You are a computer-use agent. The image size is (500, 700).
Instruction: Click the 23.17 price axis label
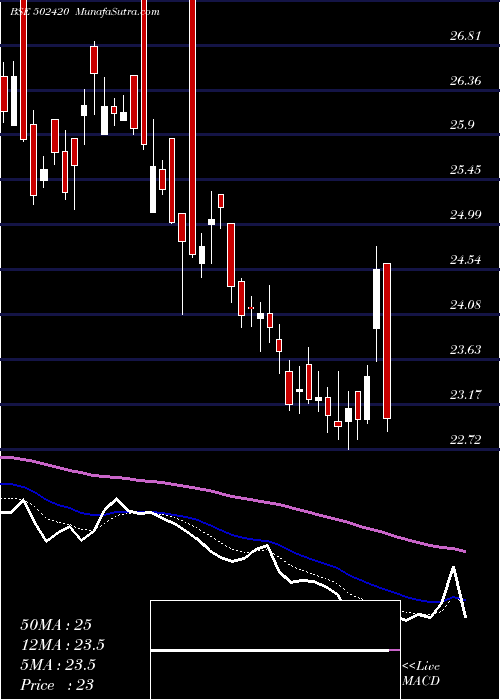tap(465, 395)
